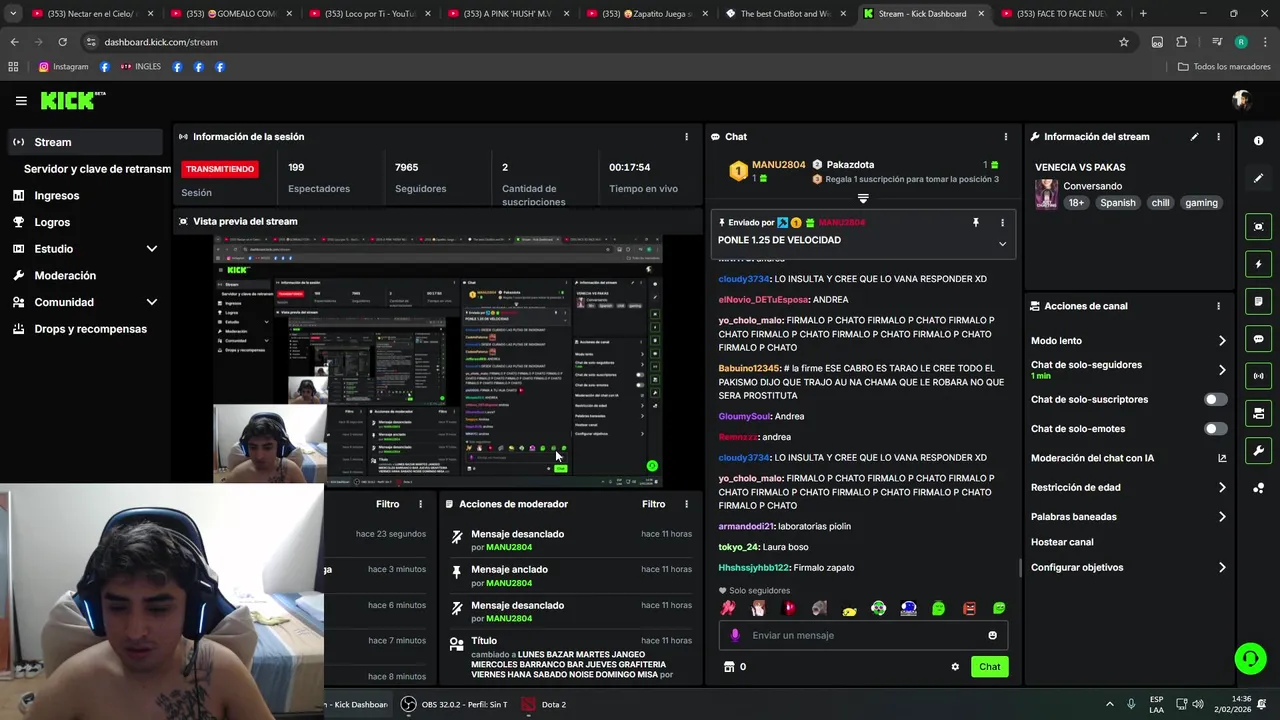Click the shop icon below the chat box
The height and width of the screenshot is (720, 1280).
coord(729,667)
